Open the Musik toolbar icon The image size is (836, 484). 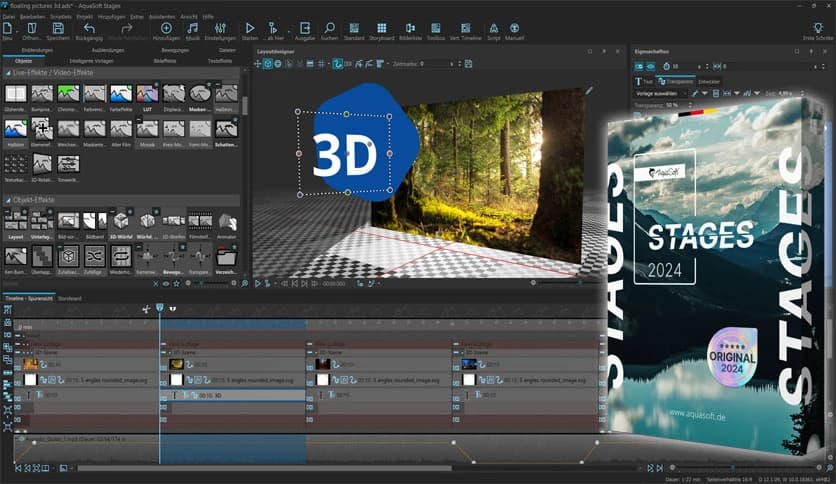point(192,28)
